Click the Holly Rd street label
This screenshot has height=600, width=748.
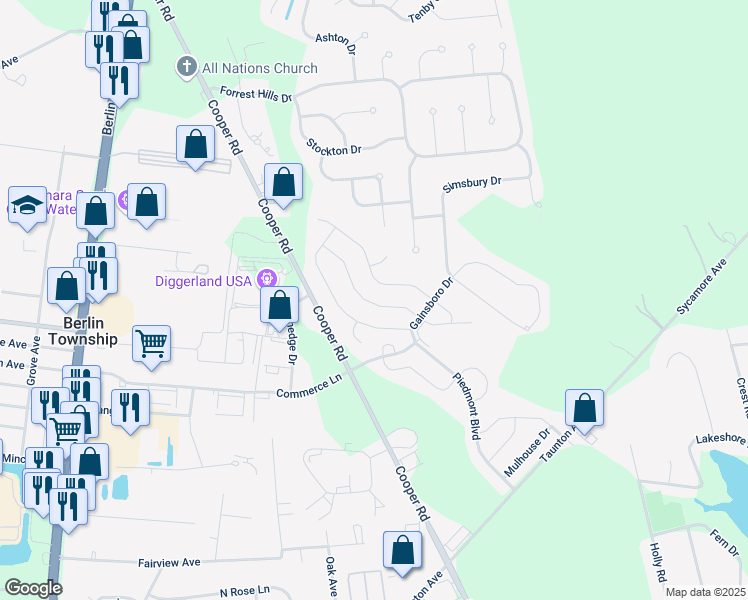coord(657,562)
